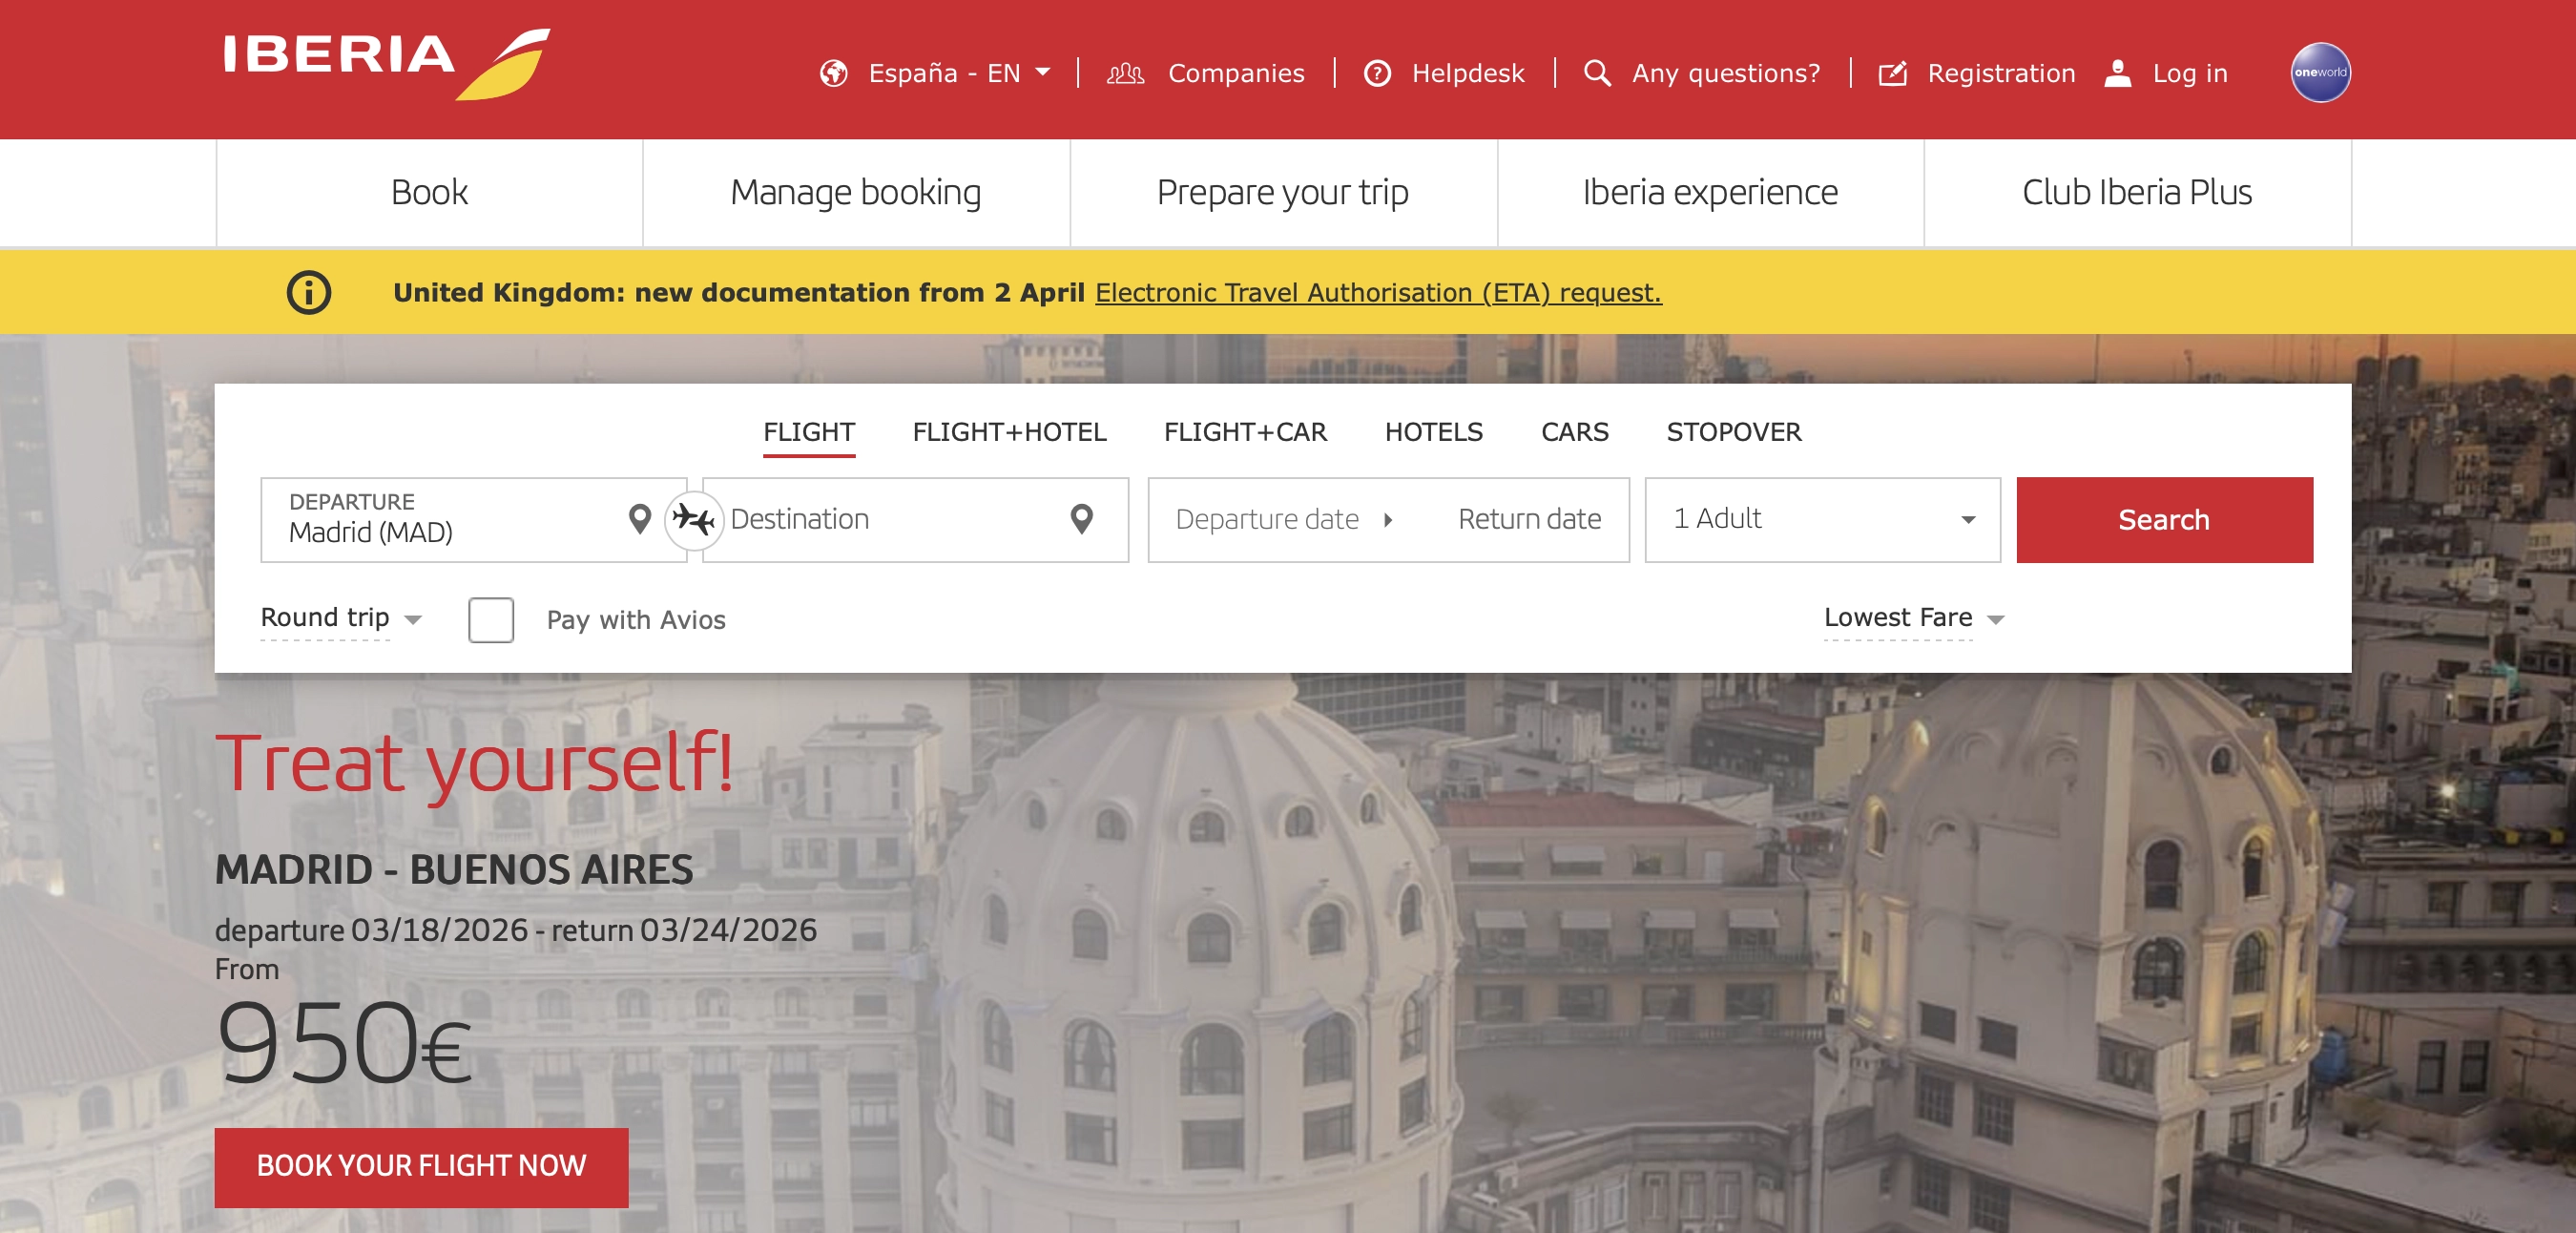The image size is (2576, 1233).
Task: Open the oneworld alliance badge
Action: click(2320, 72)
